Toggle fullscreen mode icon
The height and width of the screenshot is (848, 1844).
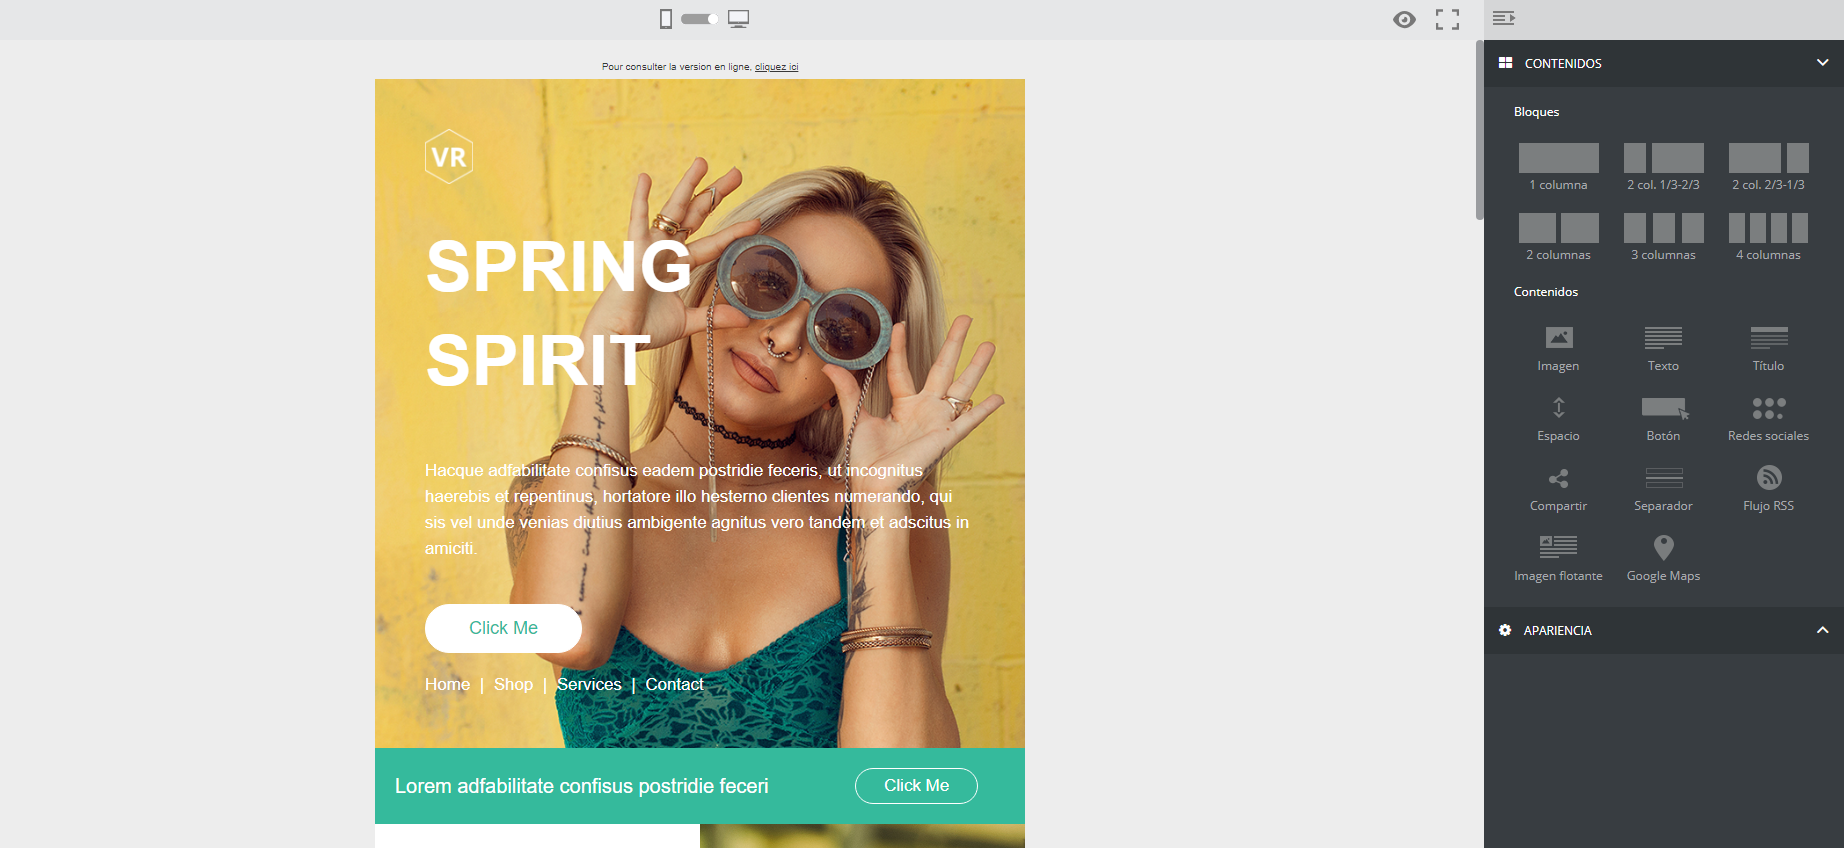[1447, 19]
